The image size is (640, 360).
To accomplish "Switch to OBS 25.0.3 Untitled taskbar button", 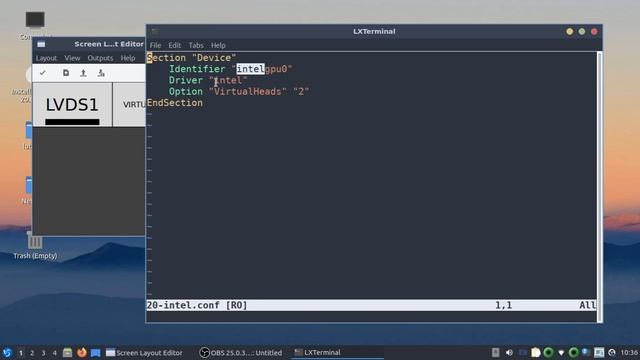I will point(240,353).
